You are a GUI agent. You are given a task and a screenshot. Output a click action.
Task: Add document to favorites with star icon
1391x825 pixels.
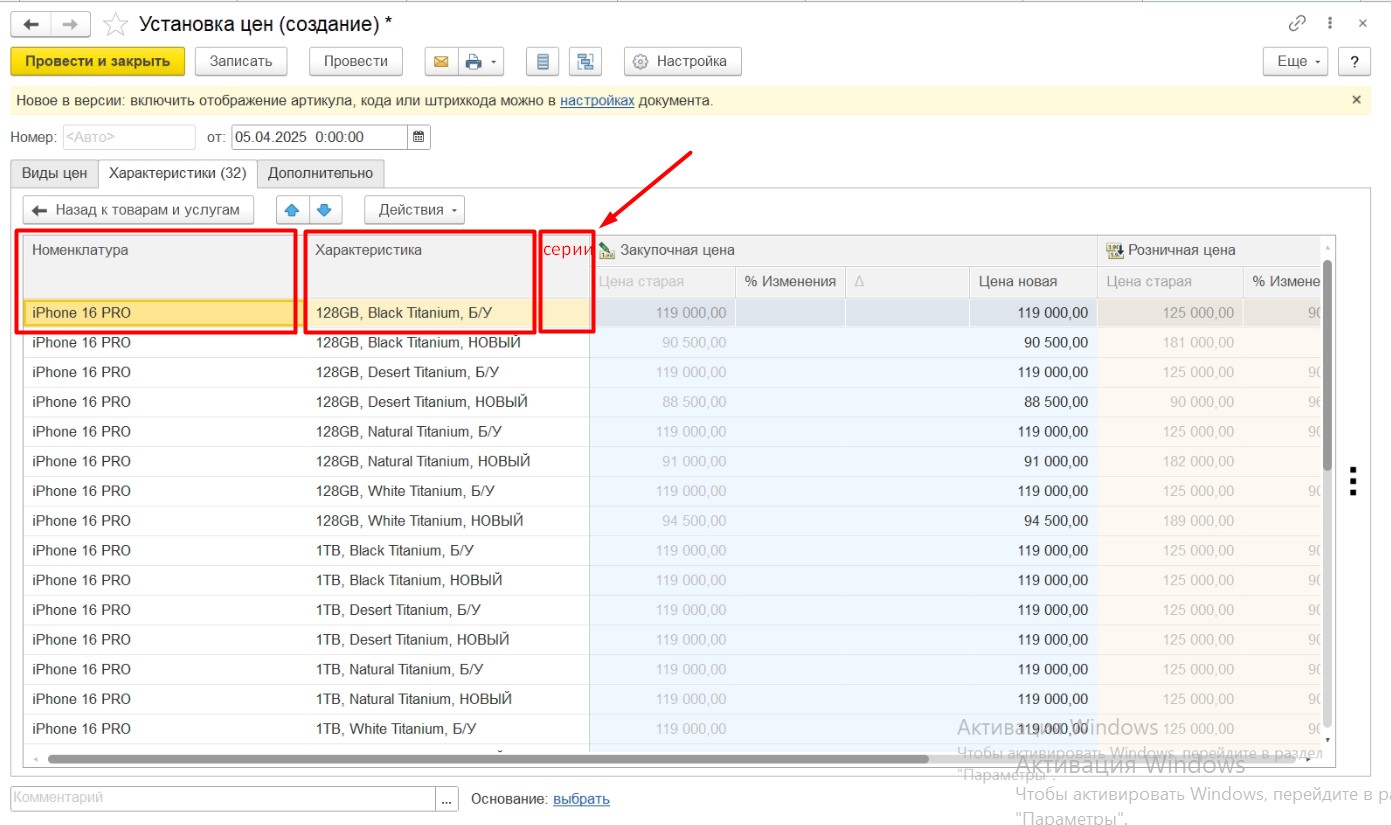click(x=116, y=24)
